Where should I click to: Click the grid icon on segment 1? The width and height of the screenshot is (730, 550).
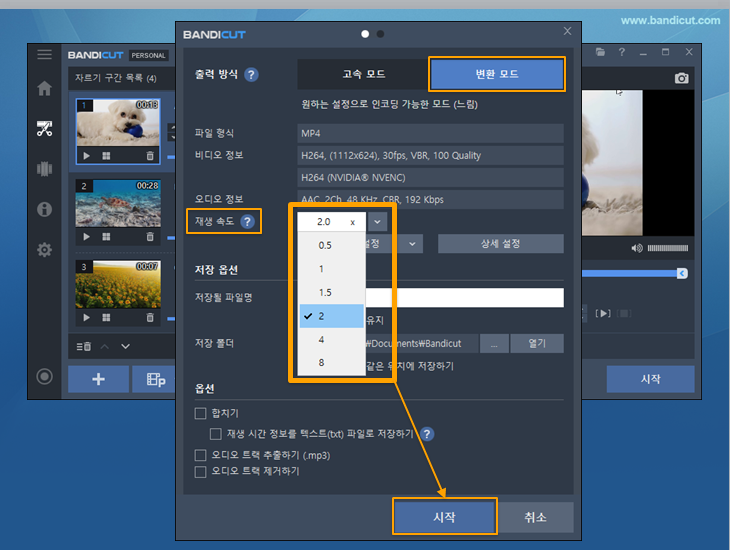point(106,156)
